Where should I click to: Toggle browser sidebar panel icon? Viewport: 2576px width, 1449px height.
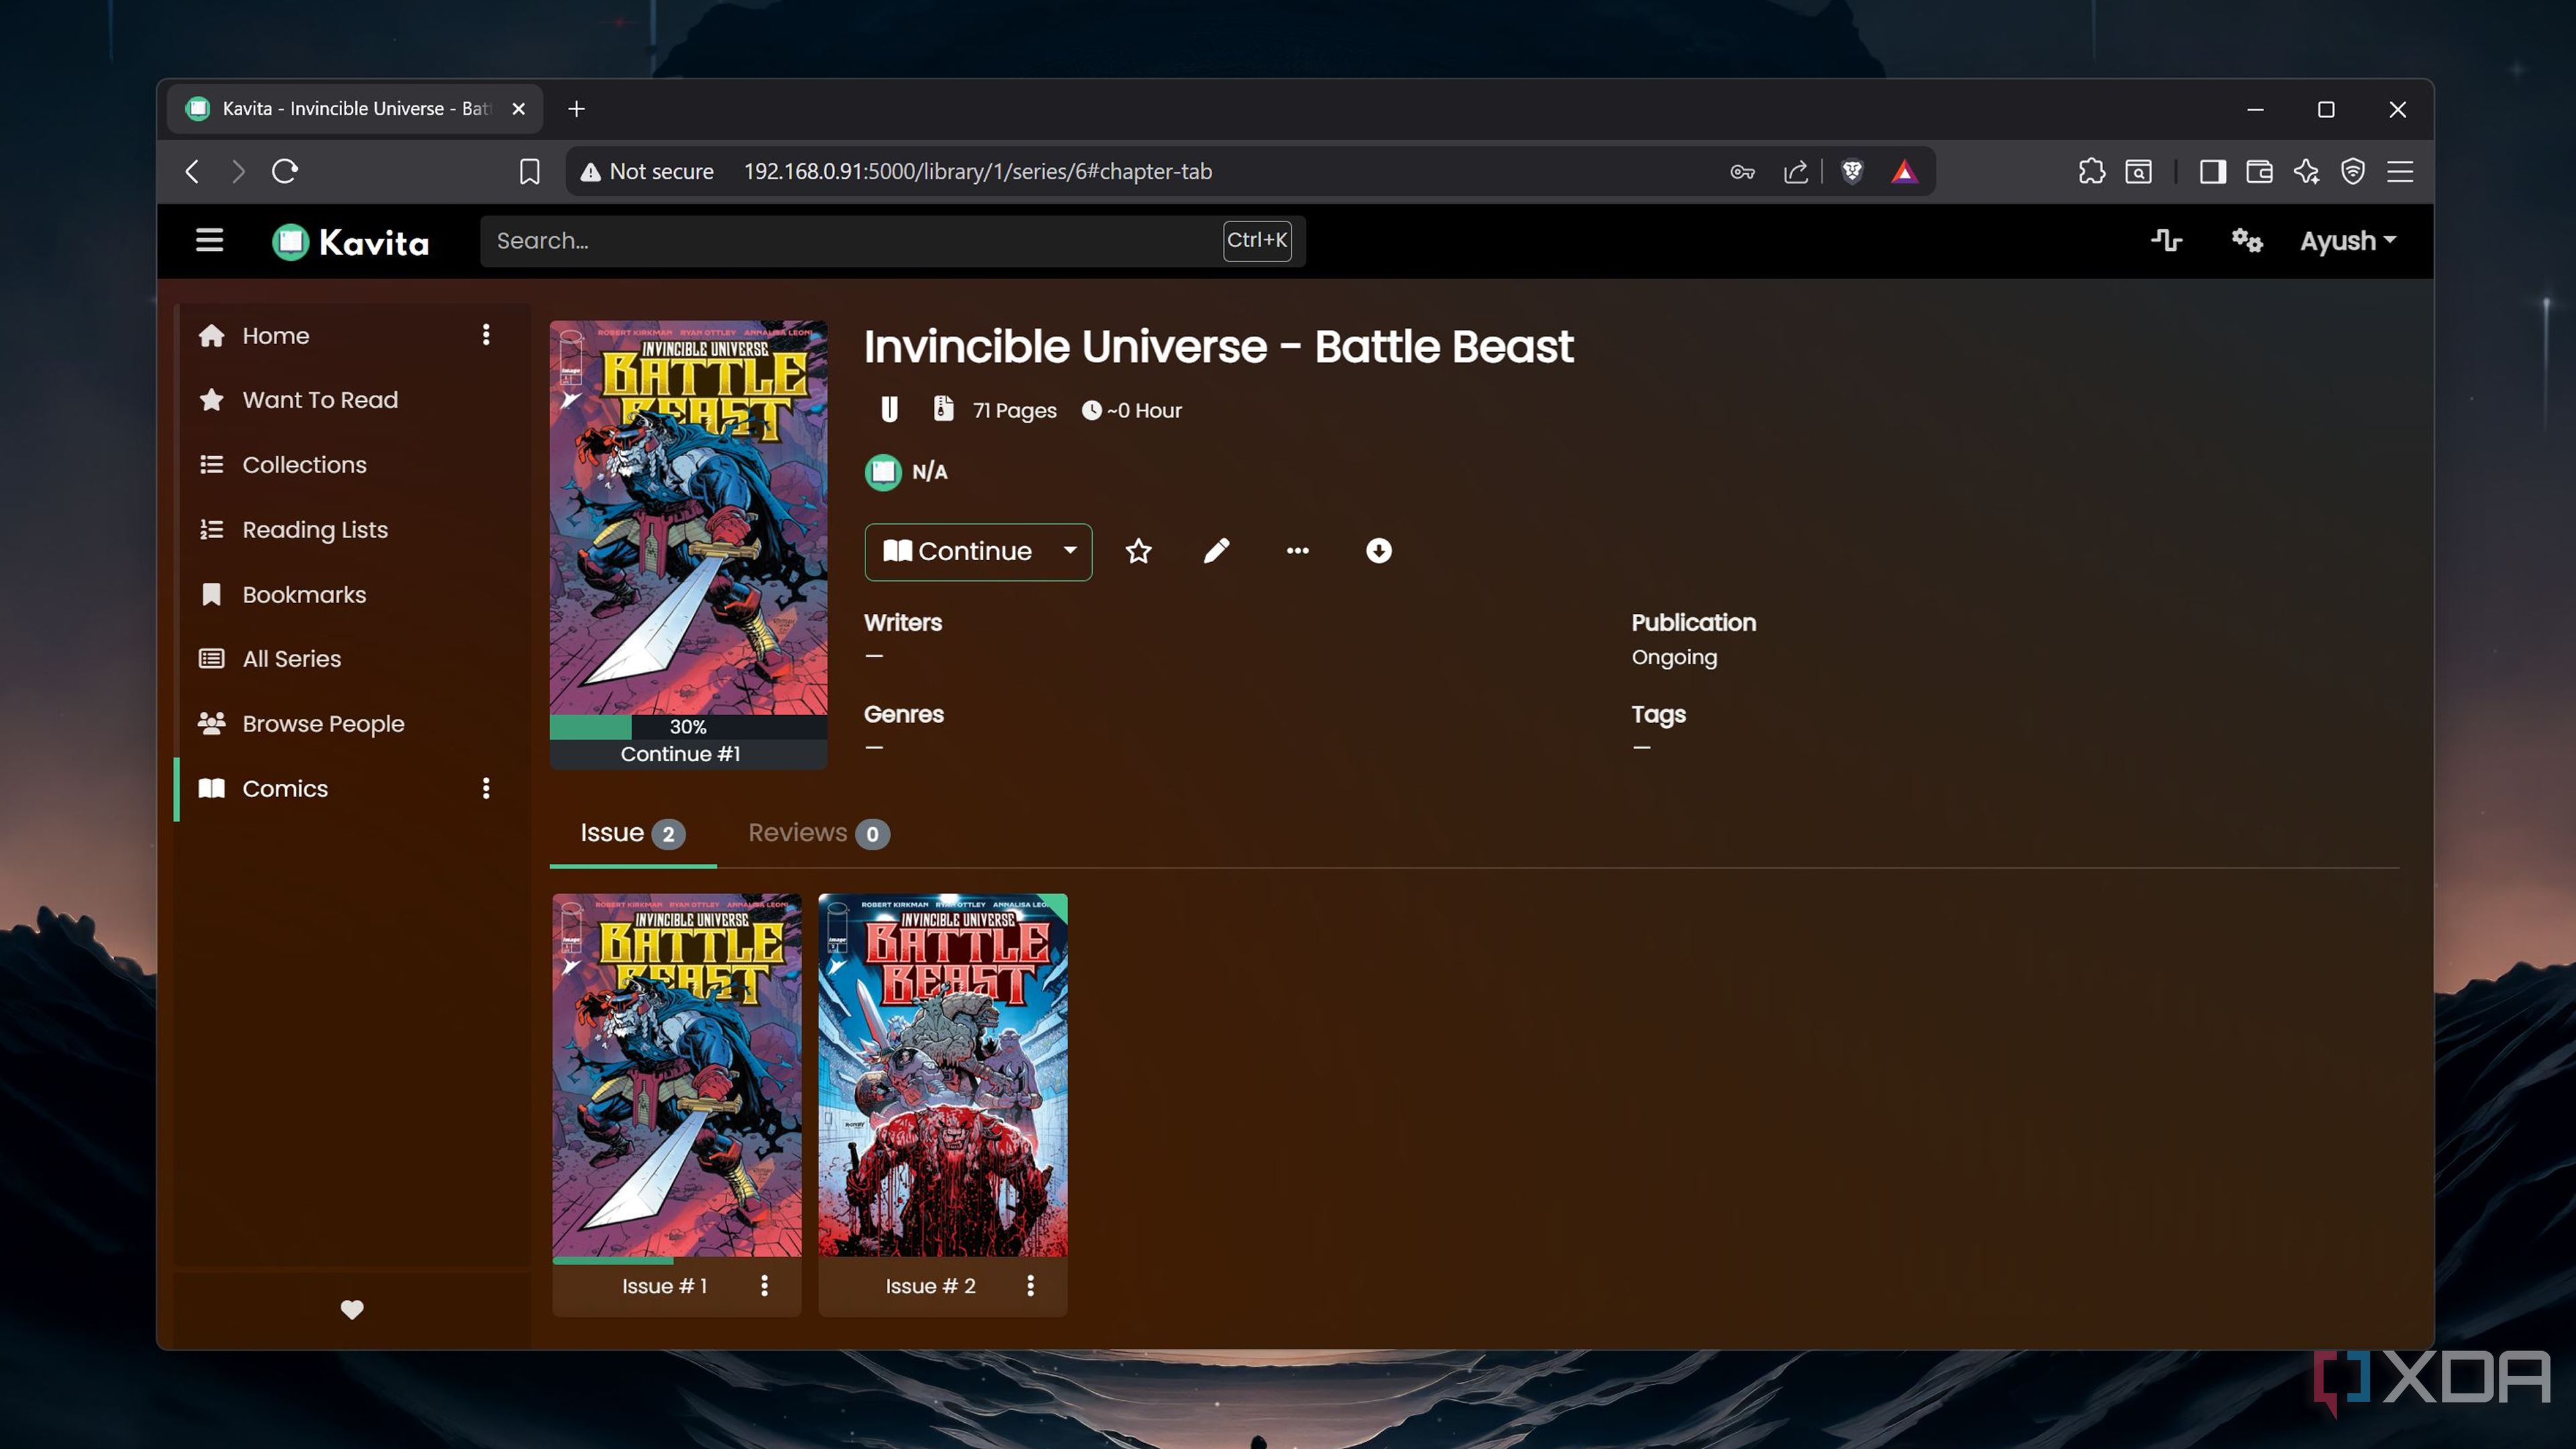(x=2212, y=171)
